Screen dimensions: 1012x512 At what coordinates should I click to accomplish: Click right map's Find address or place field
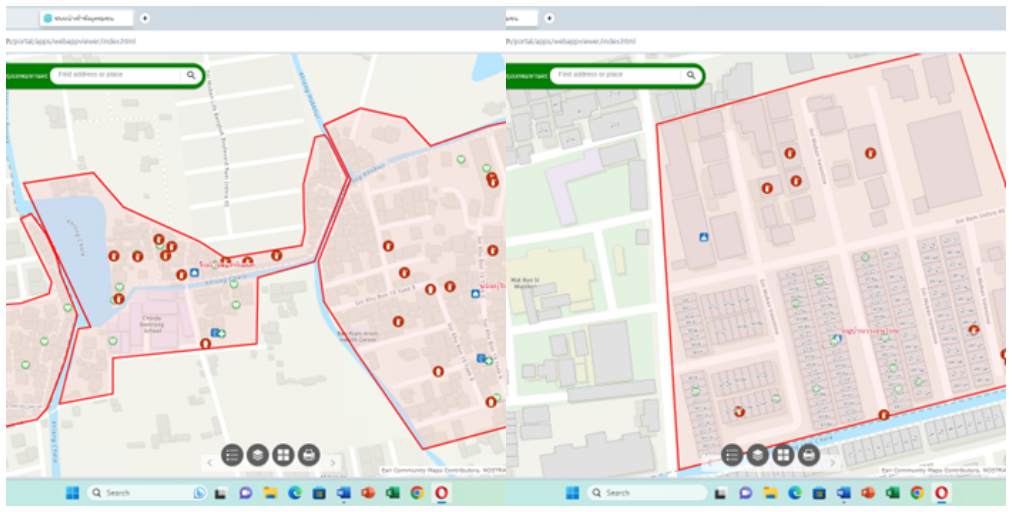[615, 75]
